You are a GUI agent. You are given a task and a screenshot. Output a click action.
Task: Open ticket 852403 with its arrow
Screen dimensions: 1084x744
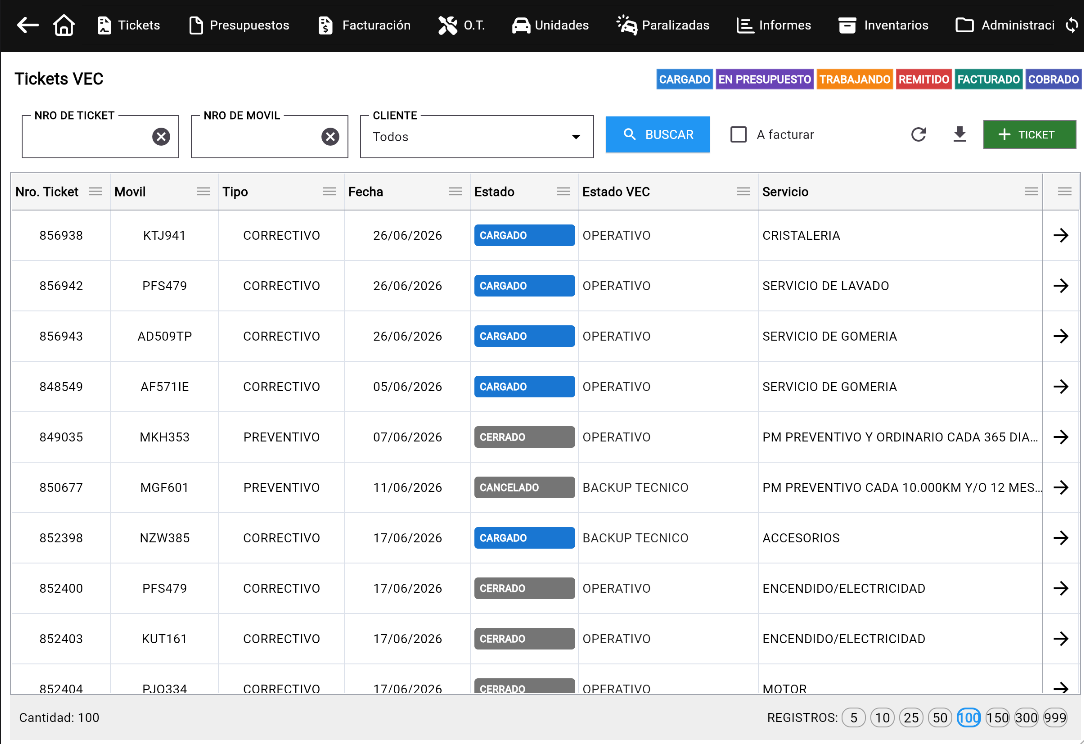[1060, 639]
